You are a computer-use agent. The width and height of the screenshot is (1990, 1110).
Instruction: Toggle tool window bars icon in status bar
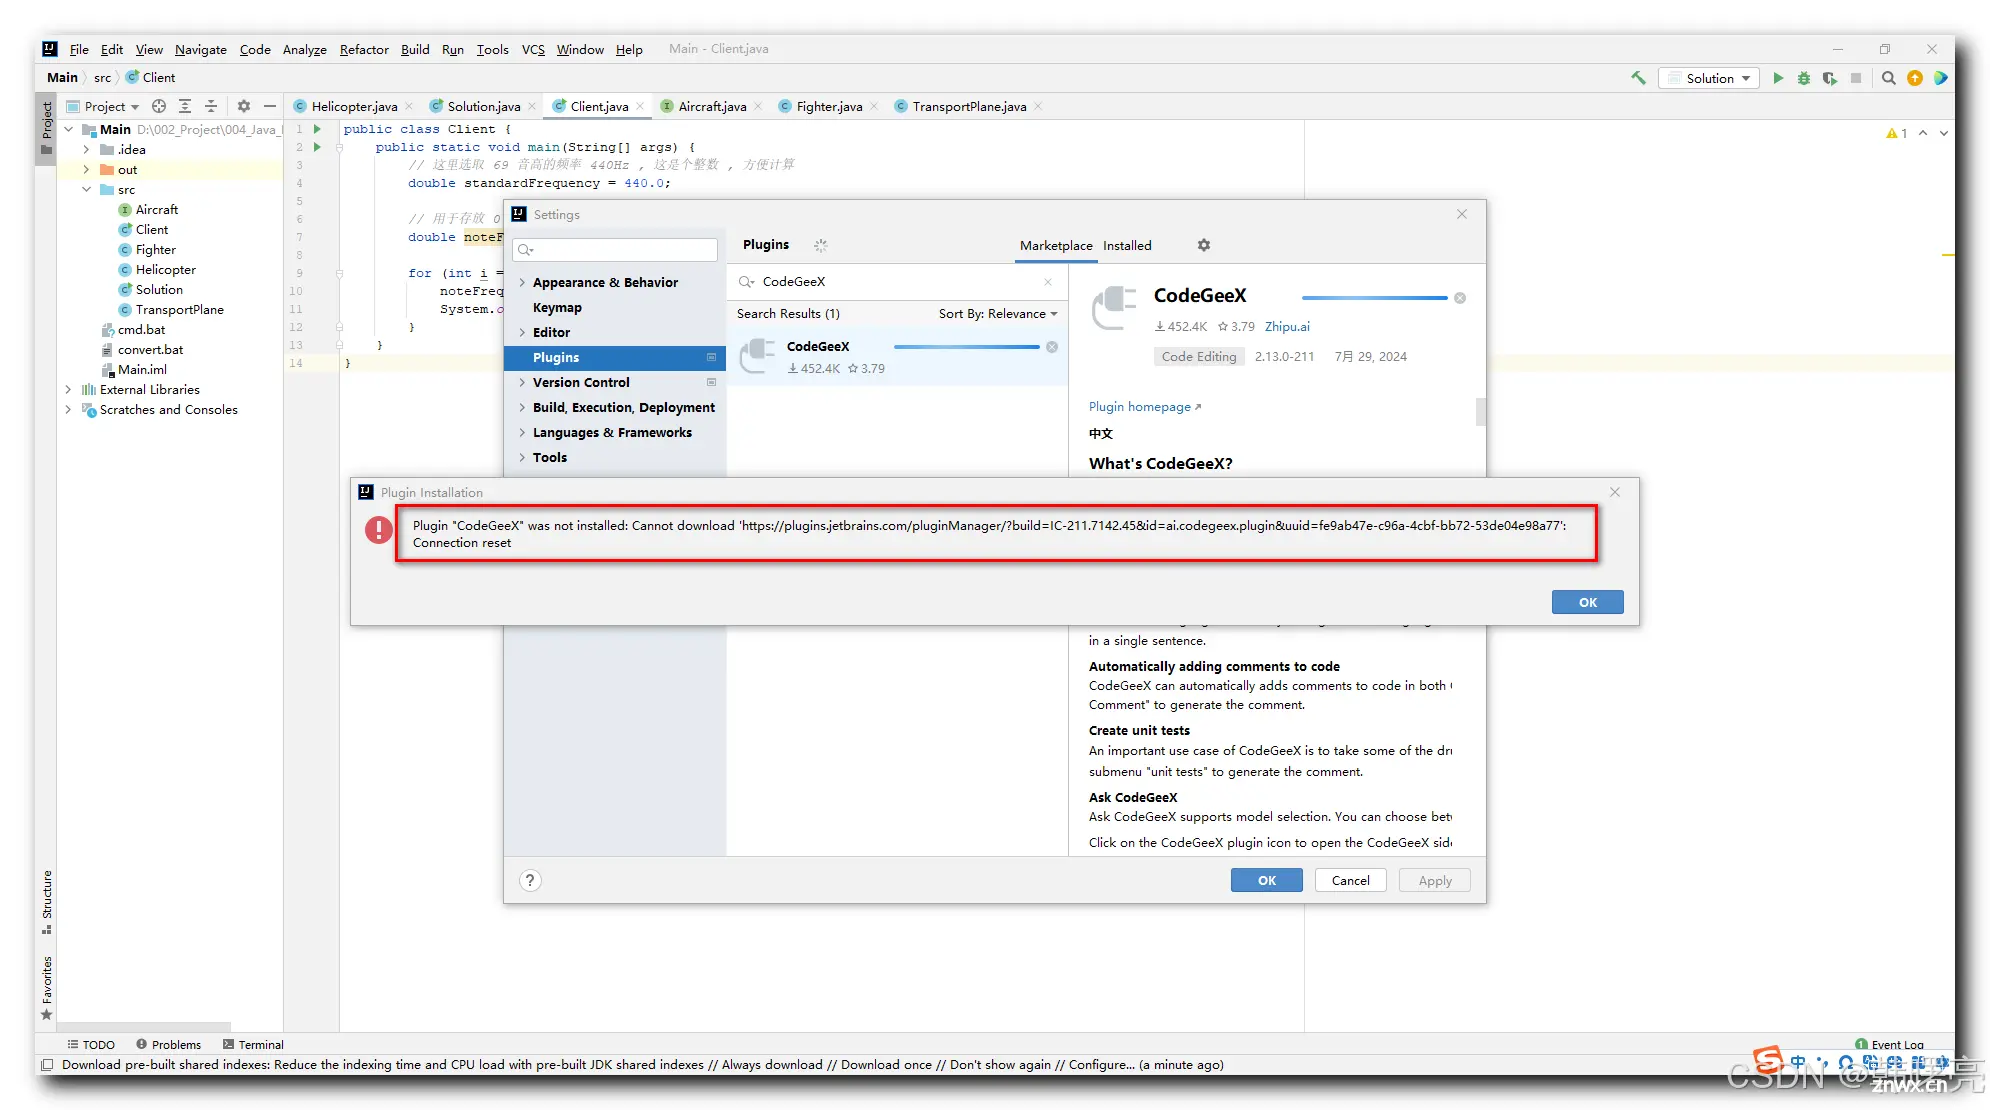(x=46, y=1065)
